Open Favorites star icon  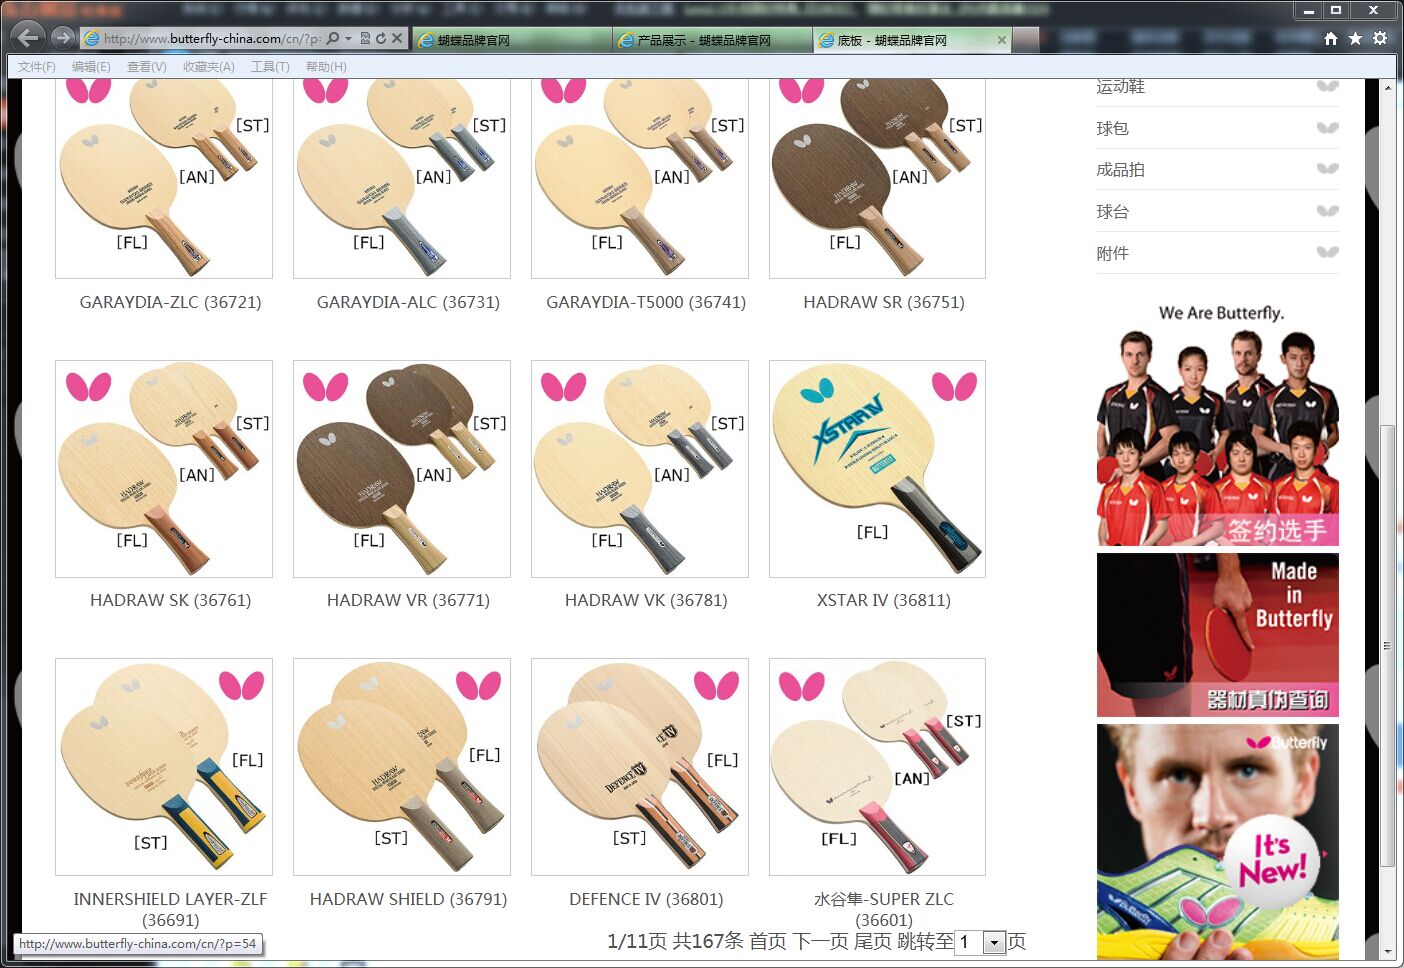click(1355, 39)
